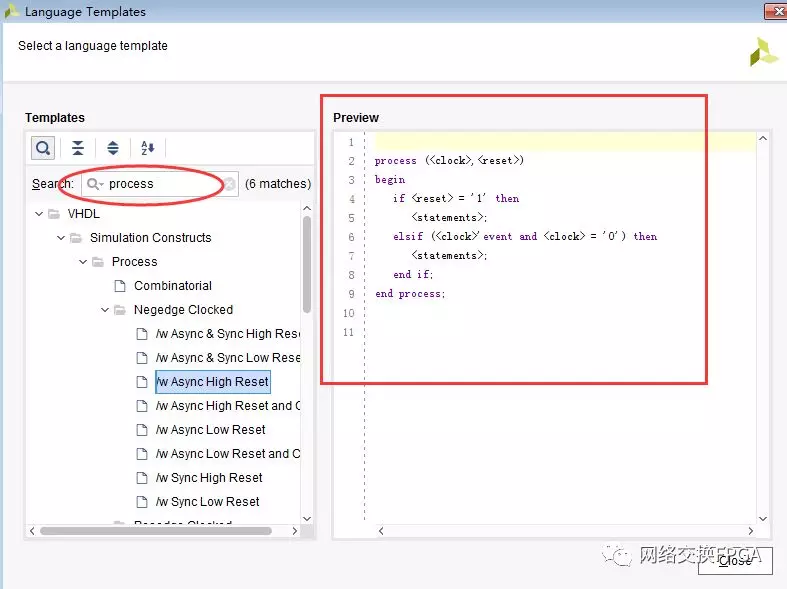Click file icon of /w Sync Low Reset
Screen dimensions: 787x589
pos(142,502)
